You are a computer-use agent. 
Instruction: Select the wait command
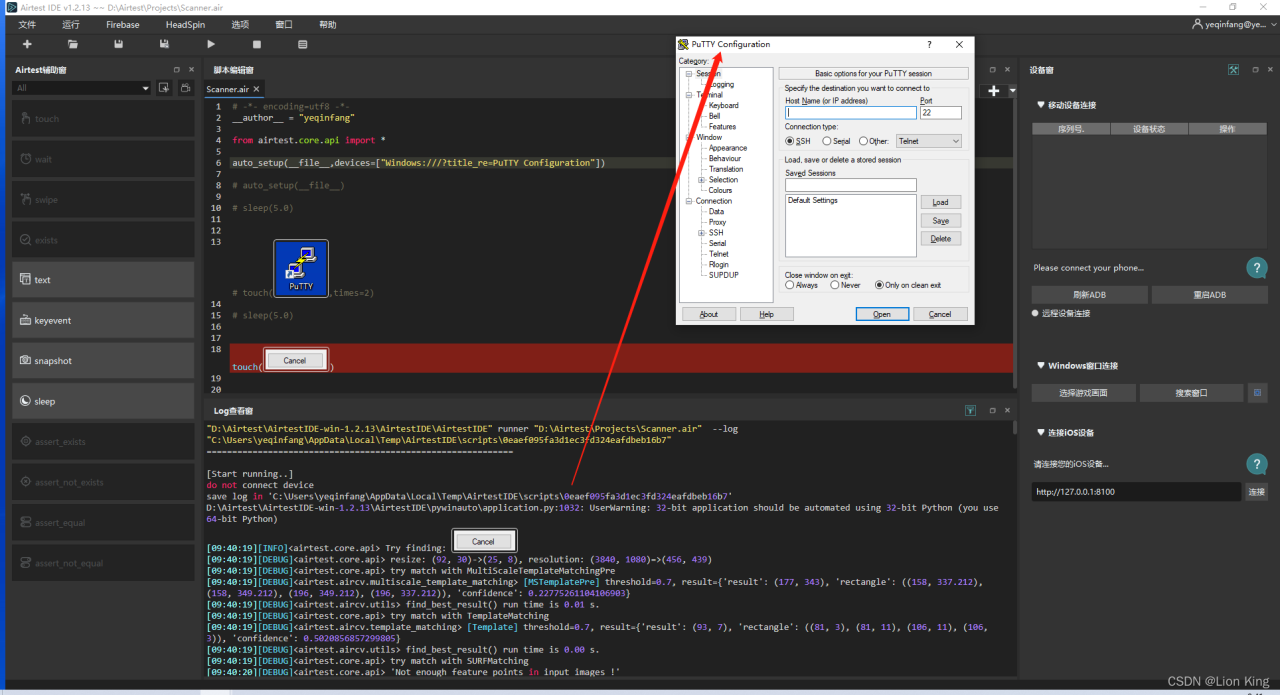(x=103, y=159)
